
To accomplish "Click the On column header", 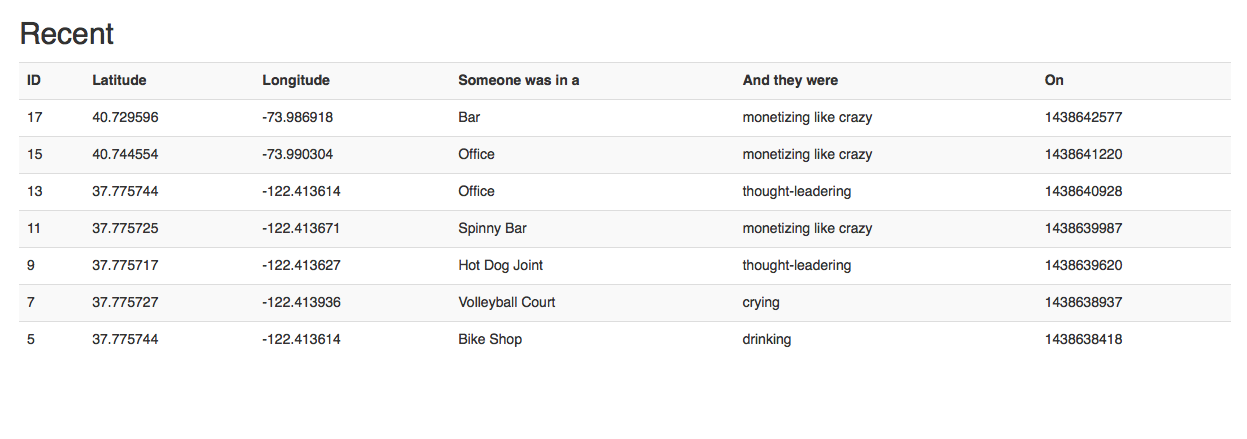I will [1054, 80].
